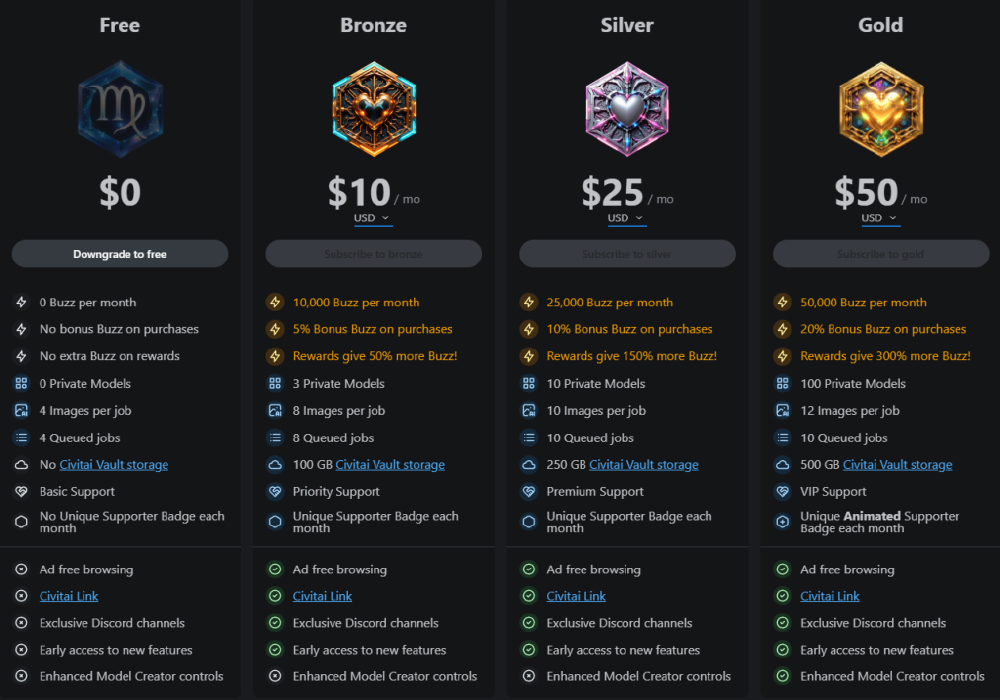Open the USD currency dropdown under Bronze
This screenshot has height=700, width=1000.
[x=373, y=218]
